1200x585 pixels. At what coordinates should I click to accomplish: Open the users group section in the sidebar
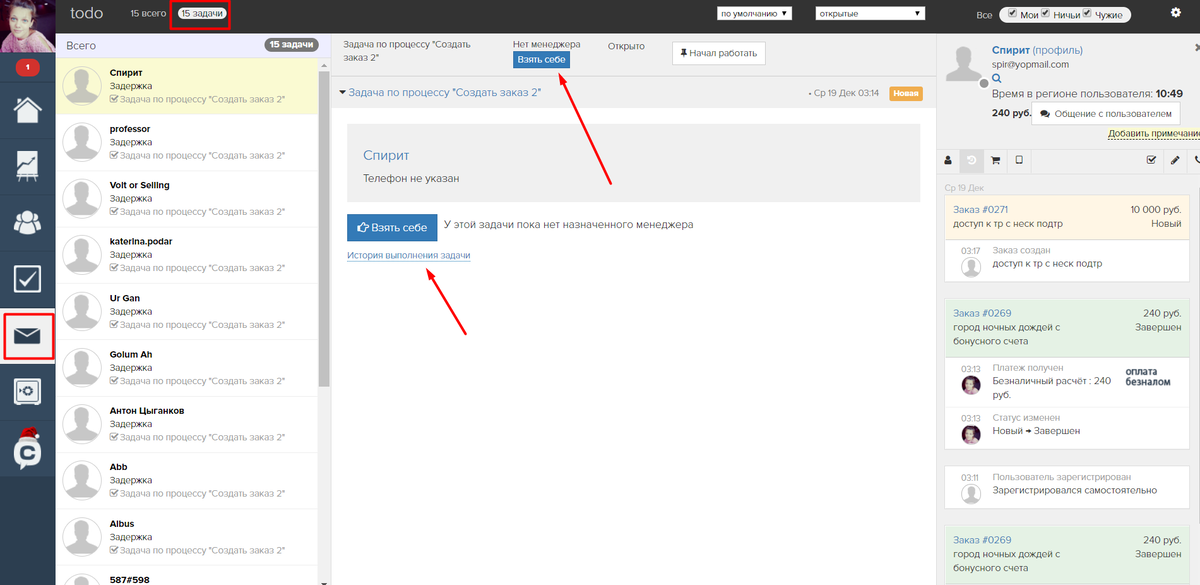pos(27,223)
